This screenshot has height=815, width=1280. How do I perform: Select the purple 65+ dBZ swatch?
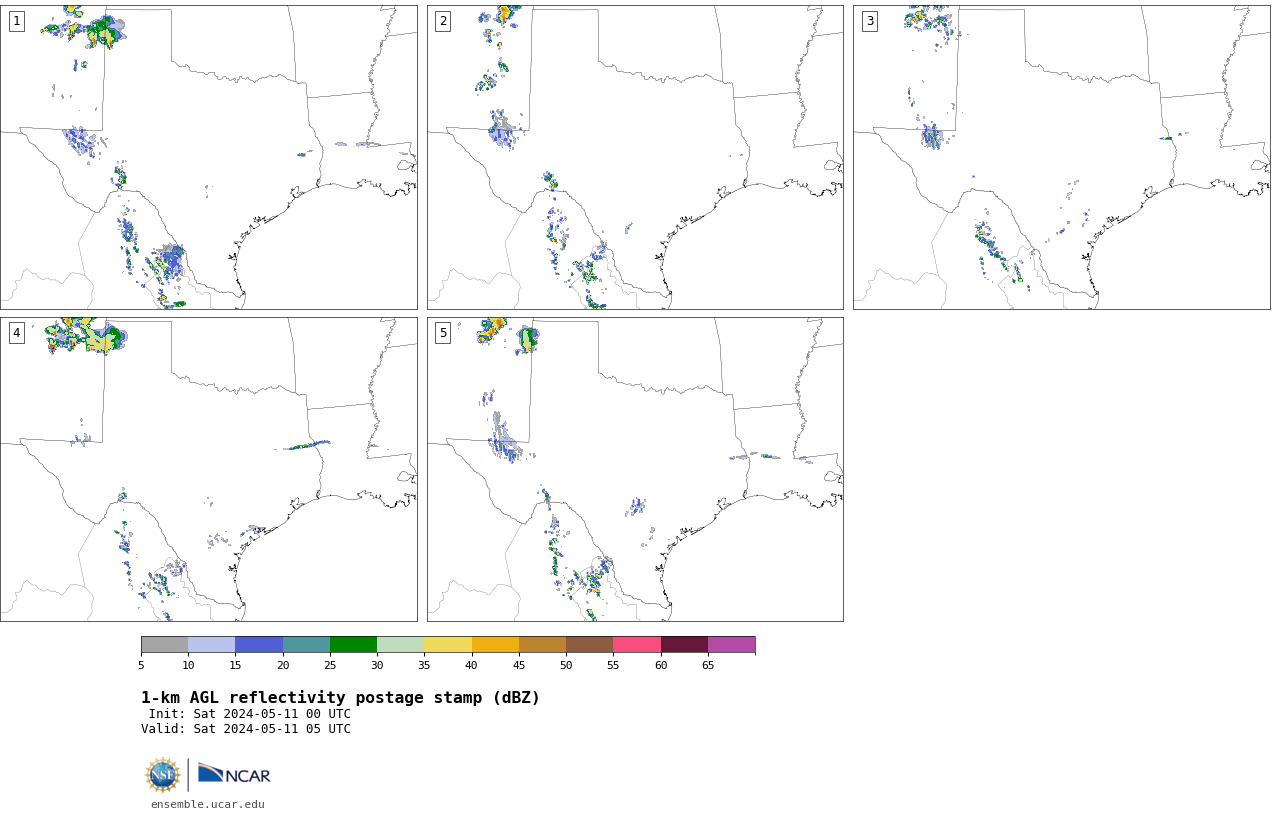coord(731,644)
